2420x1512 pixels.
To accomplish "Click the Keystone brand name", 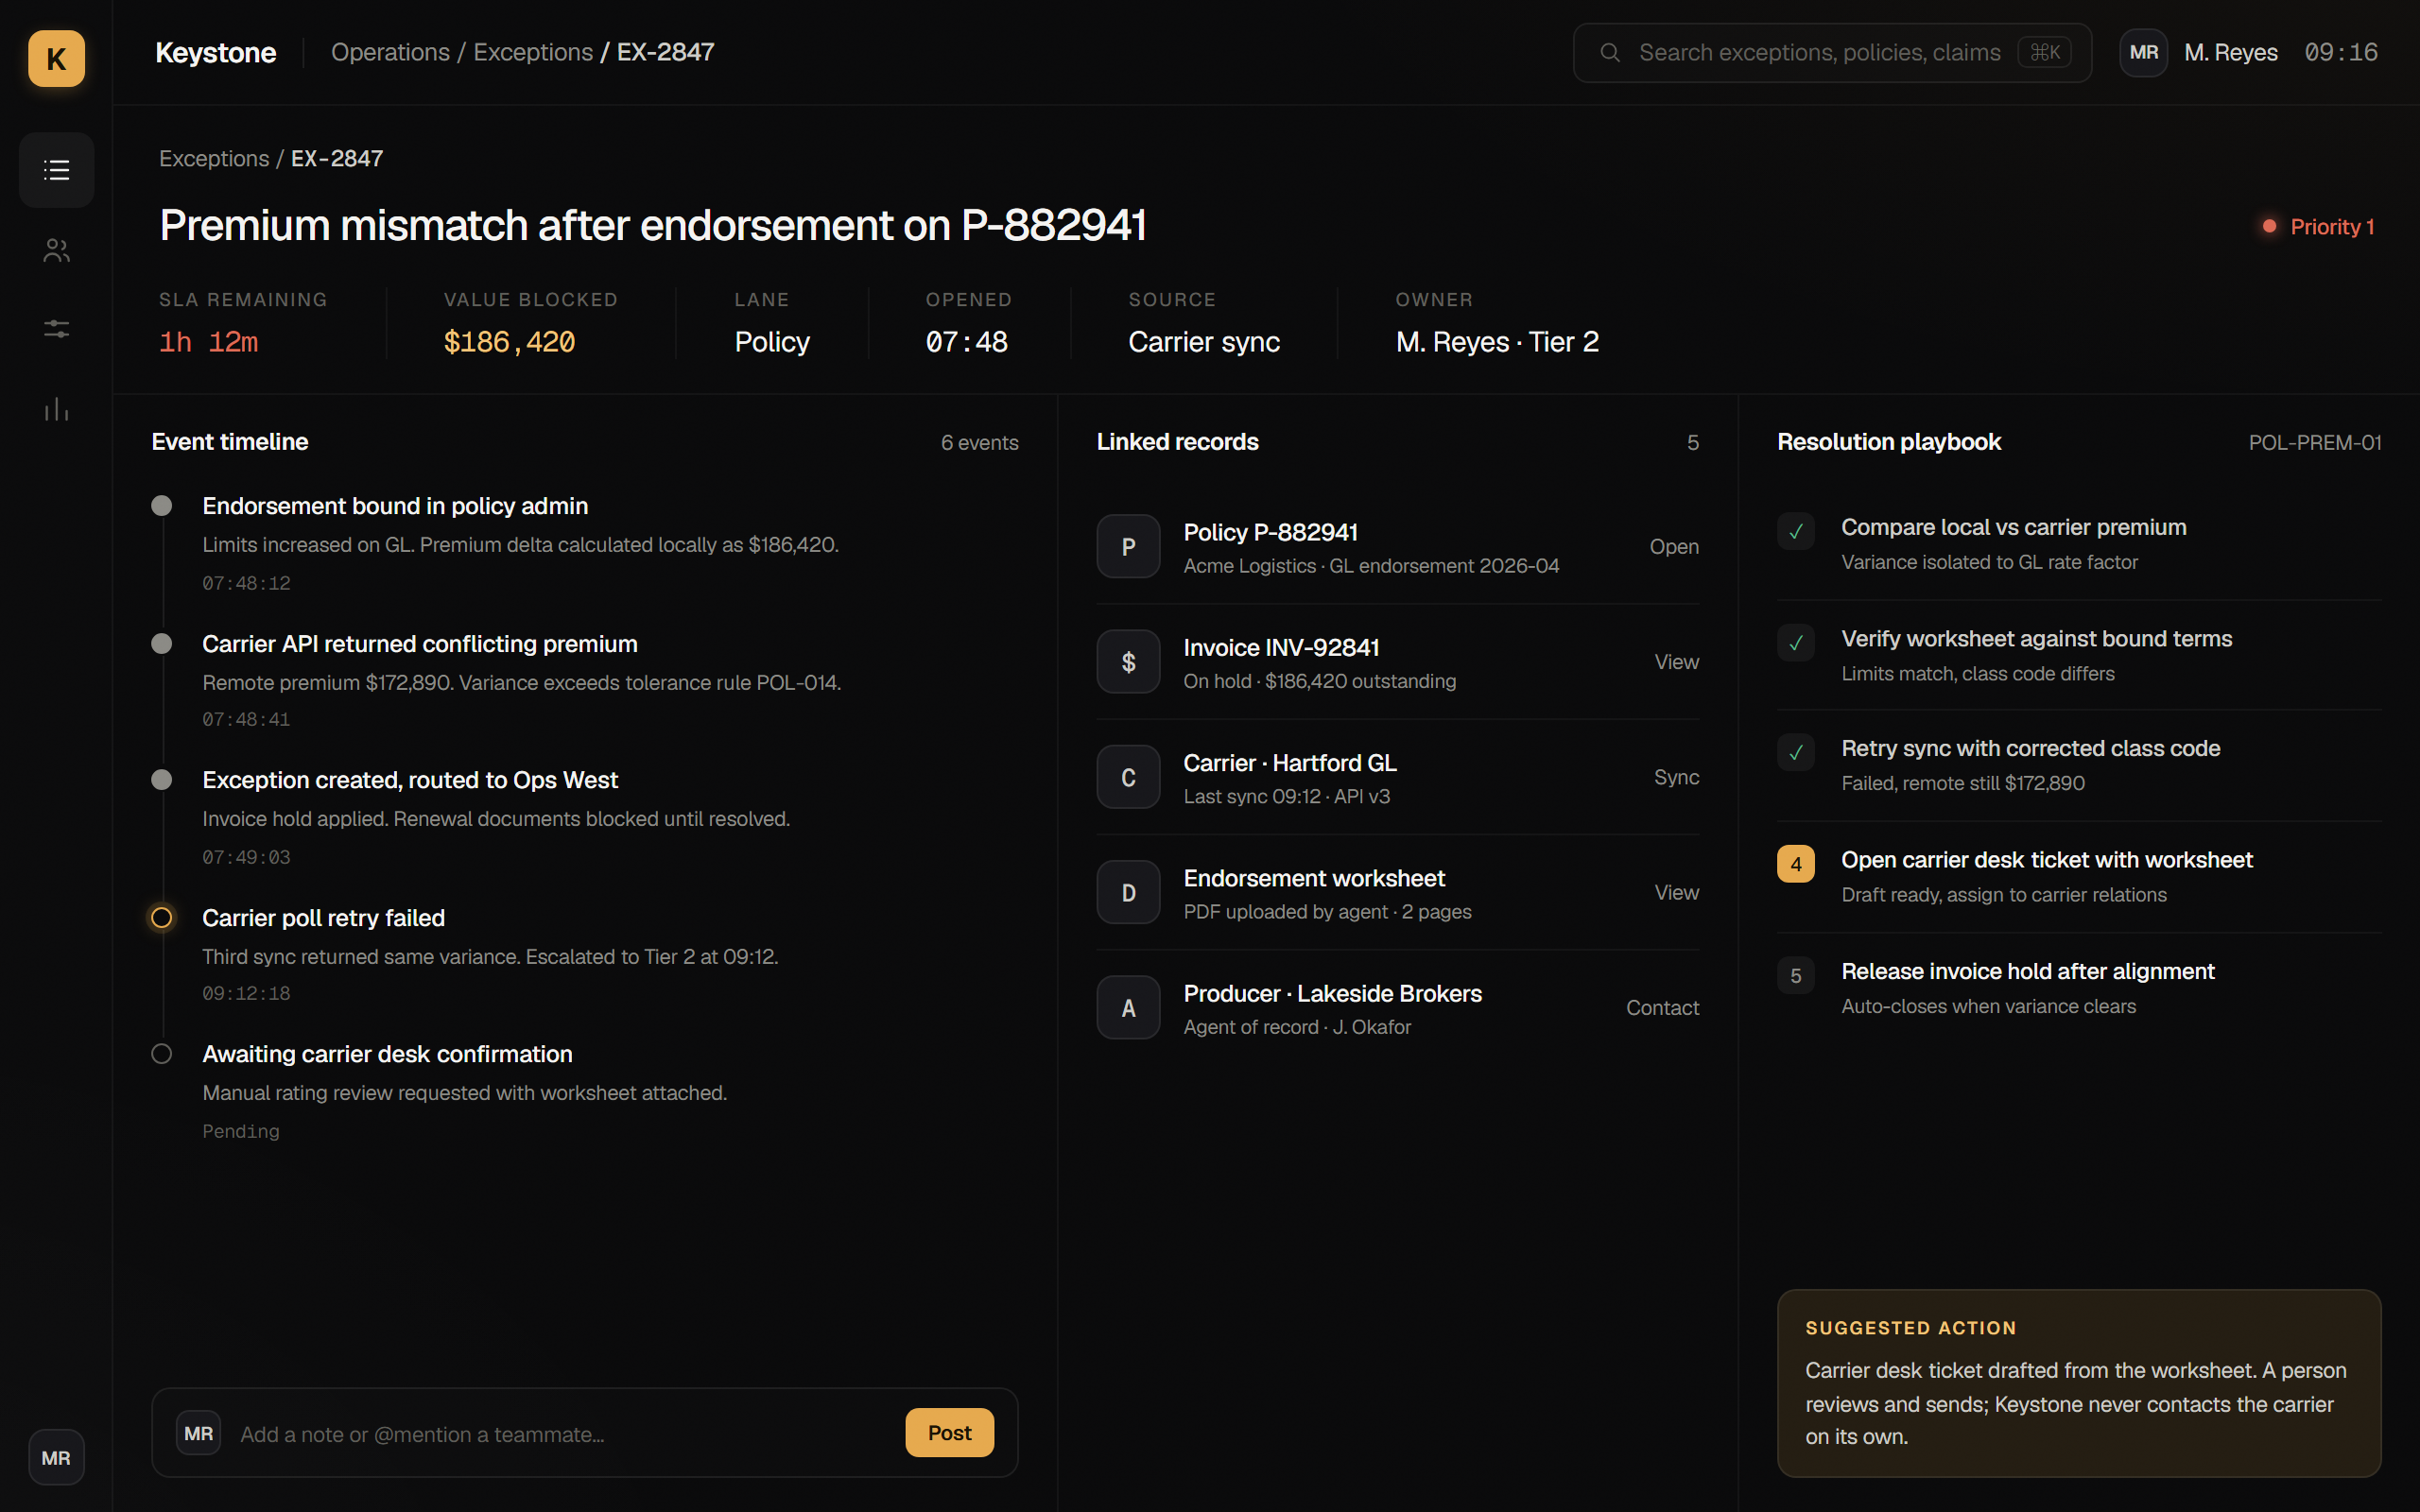I will pyautogui.click(x=215, y=53).
